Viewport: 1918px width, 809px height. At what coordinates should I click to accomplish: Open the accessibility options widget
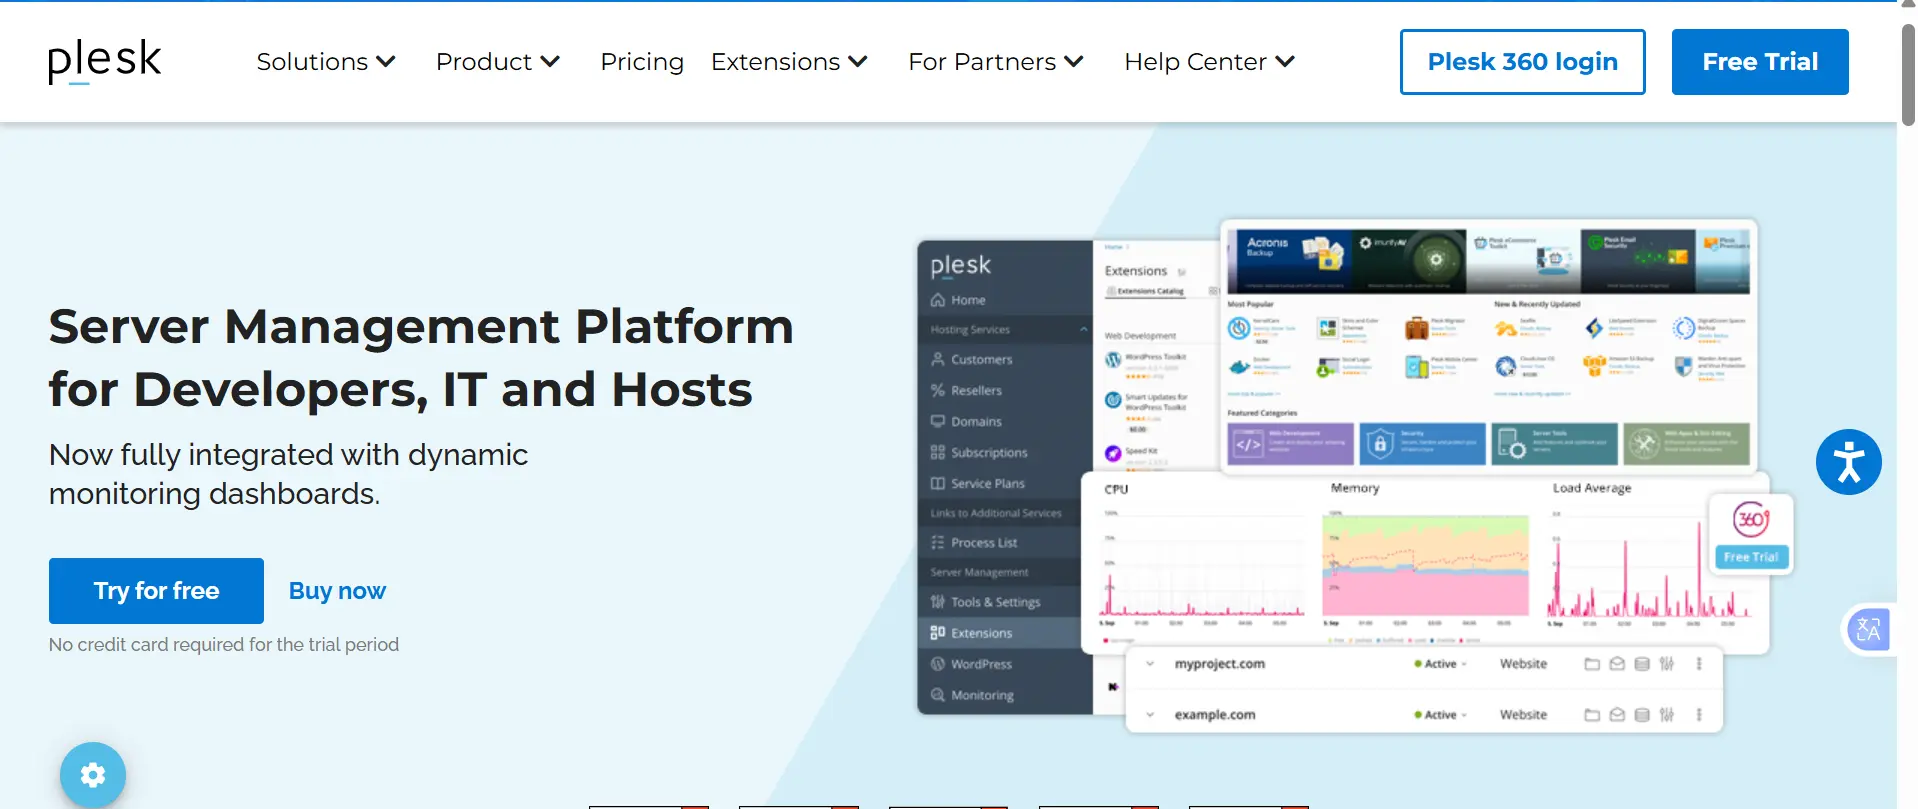coord(1848,462)
